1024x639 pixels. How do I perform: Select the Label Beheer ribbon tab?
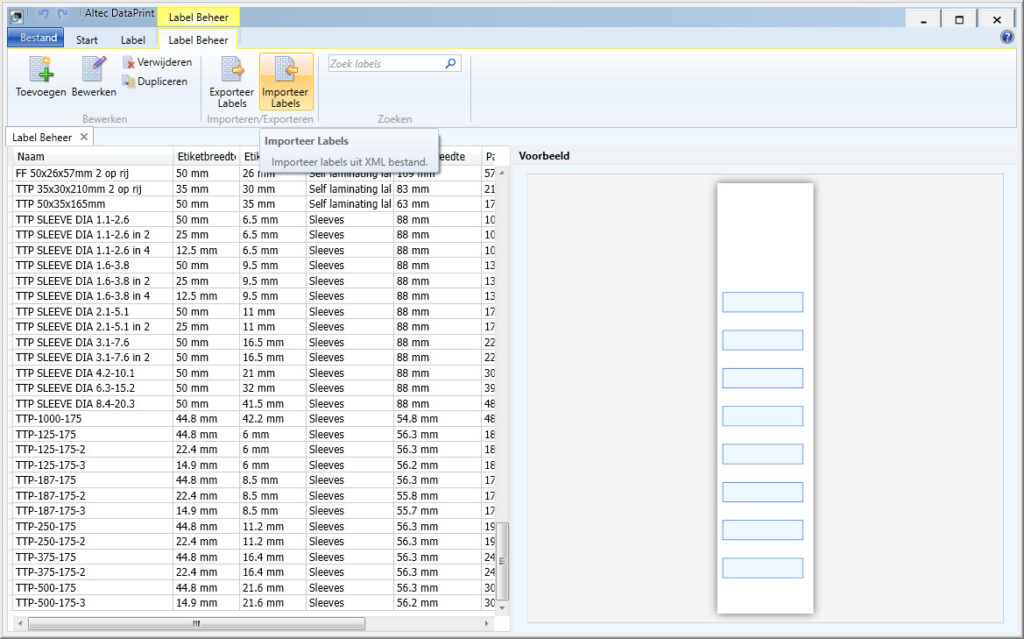197,38
